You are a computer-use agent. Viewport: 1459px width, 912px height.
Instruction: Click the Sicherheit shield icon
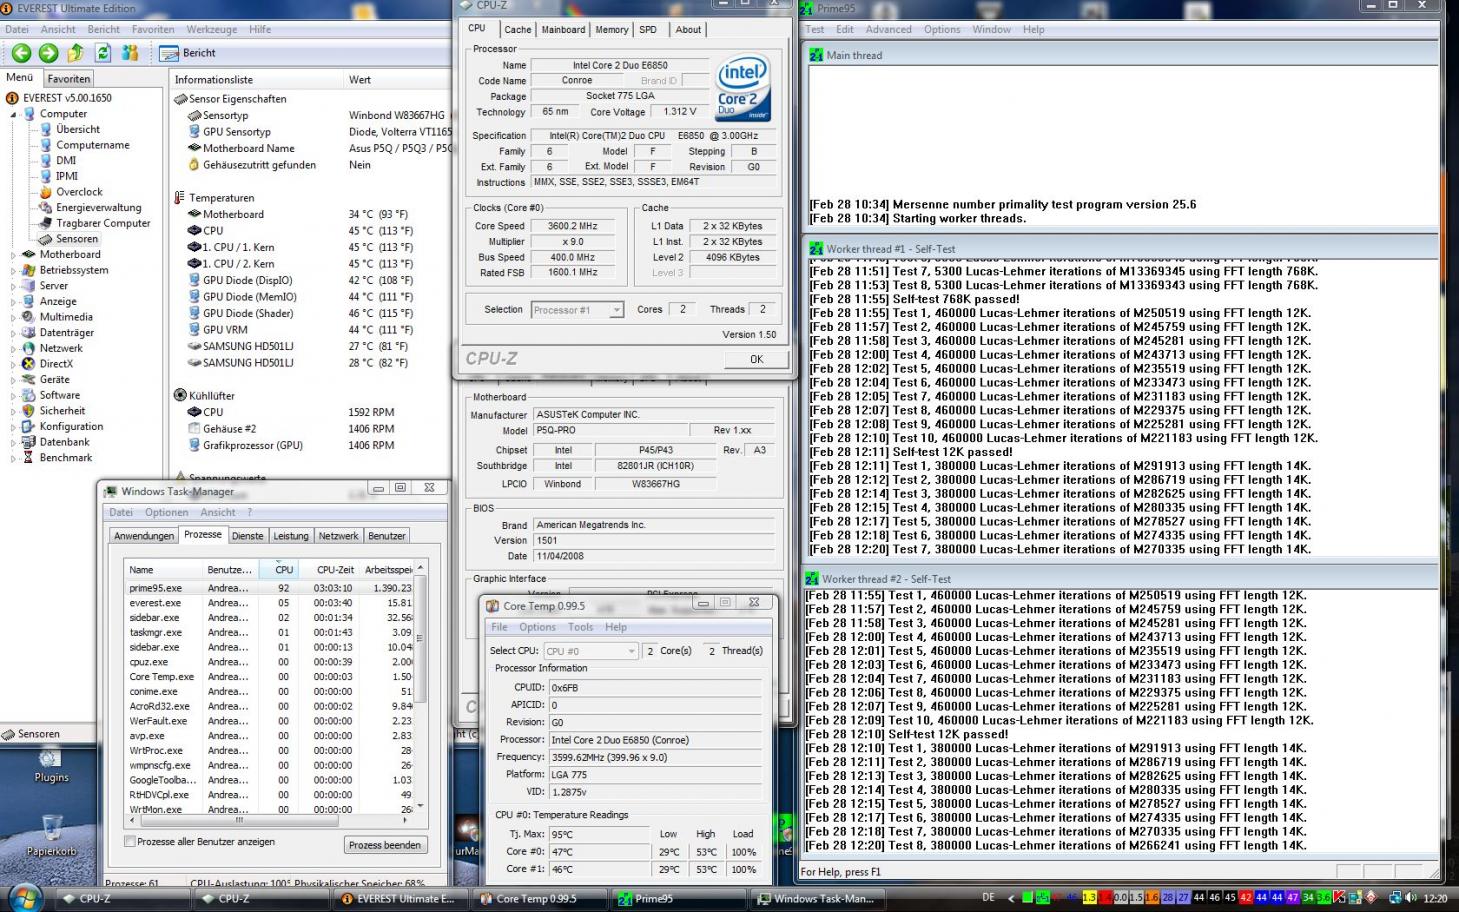pos(29,411)
